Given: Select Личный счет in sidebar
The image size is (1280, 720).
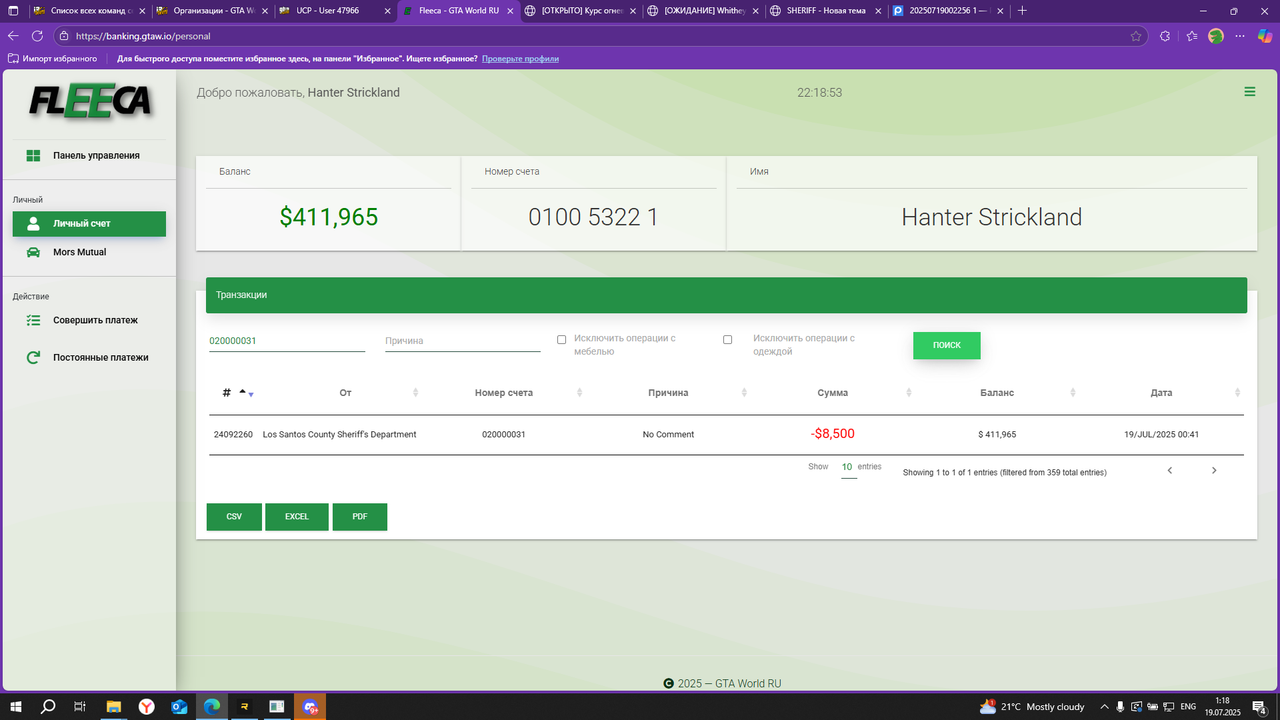Looking at the screenshot, I should [89, 224].
